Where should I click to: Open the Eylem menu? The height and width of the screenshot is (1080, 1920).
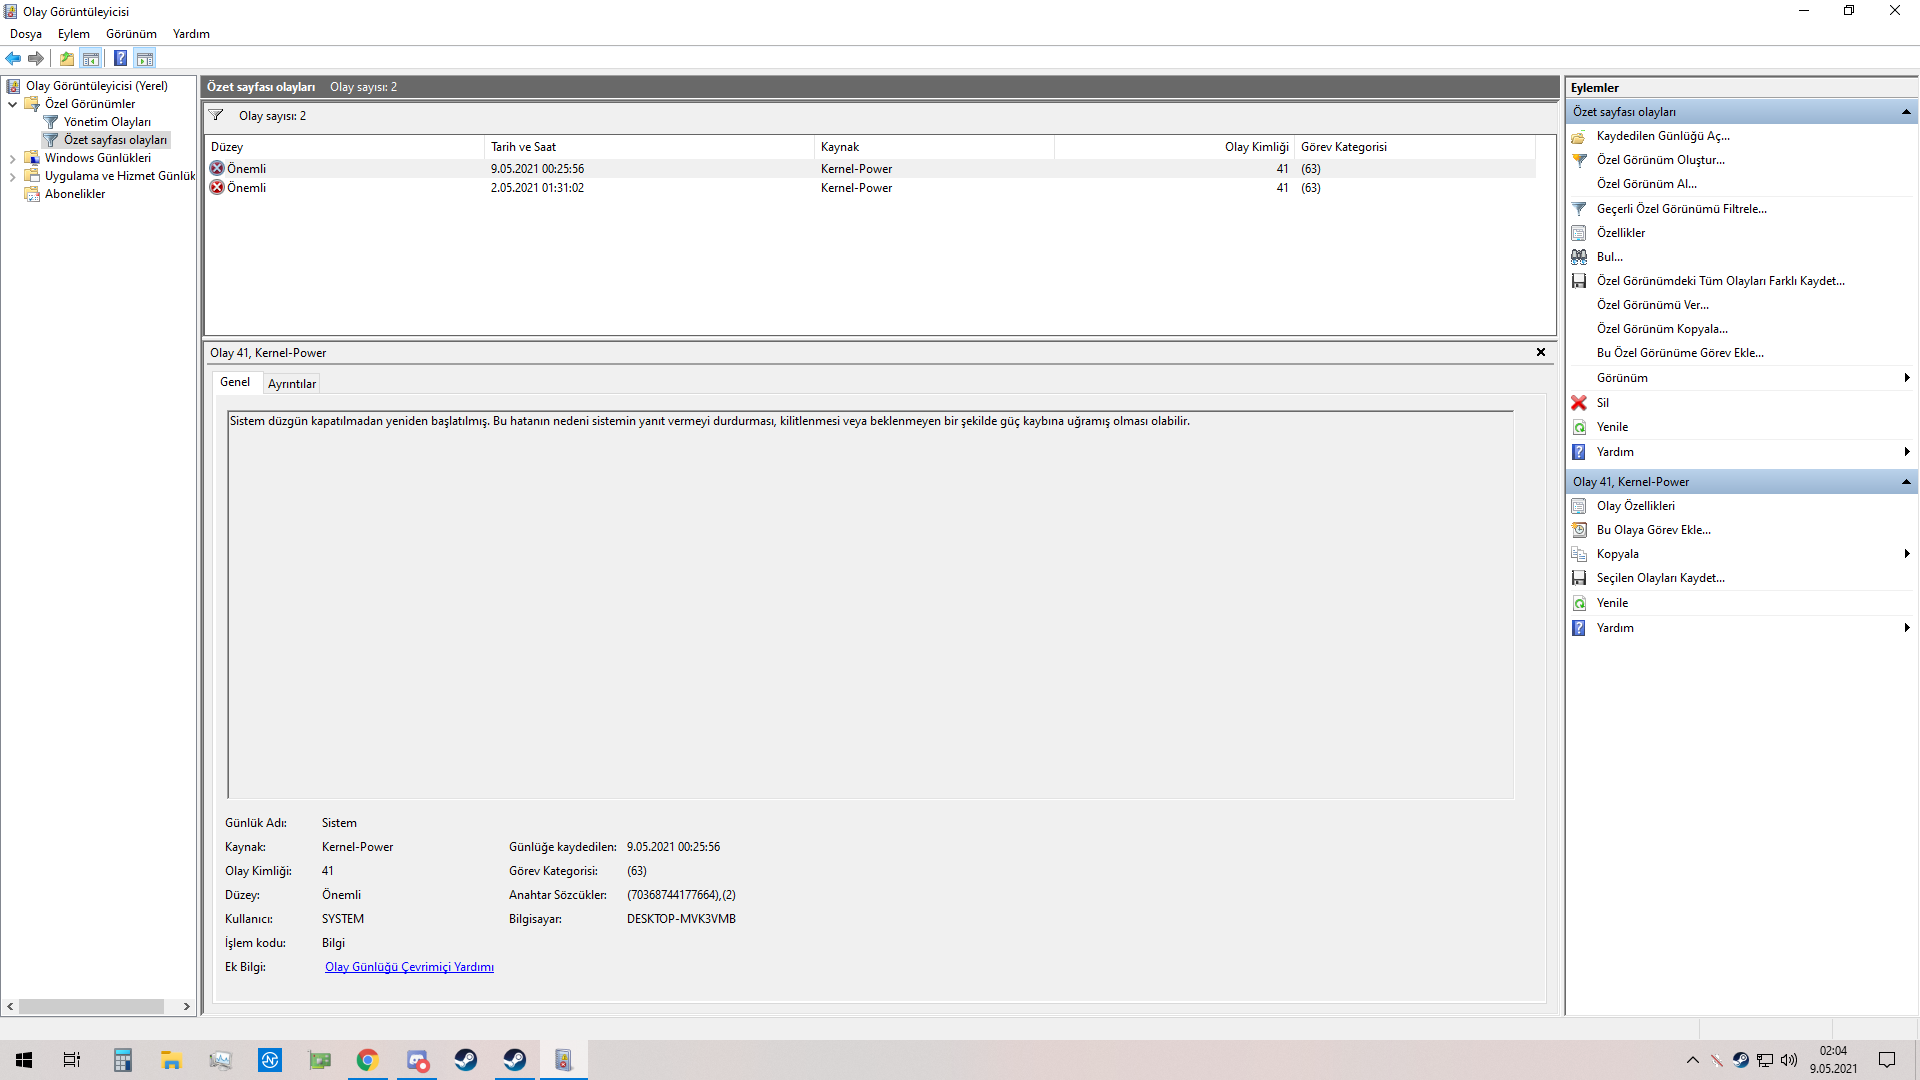tap(73, 34)
